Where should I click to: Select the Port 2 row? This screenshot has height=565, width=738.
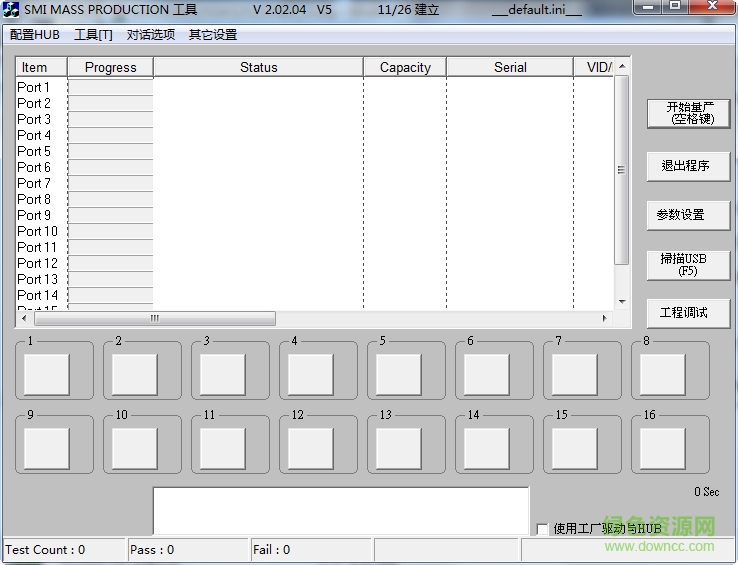click(315, 104)
